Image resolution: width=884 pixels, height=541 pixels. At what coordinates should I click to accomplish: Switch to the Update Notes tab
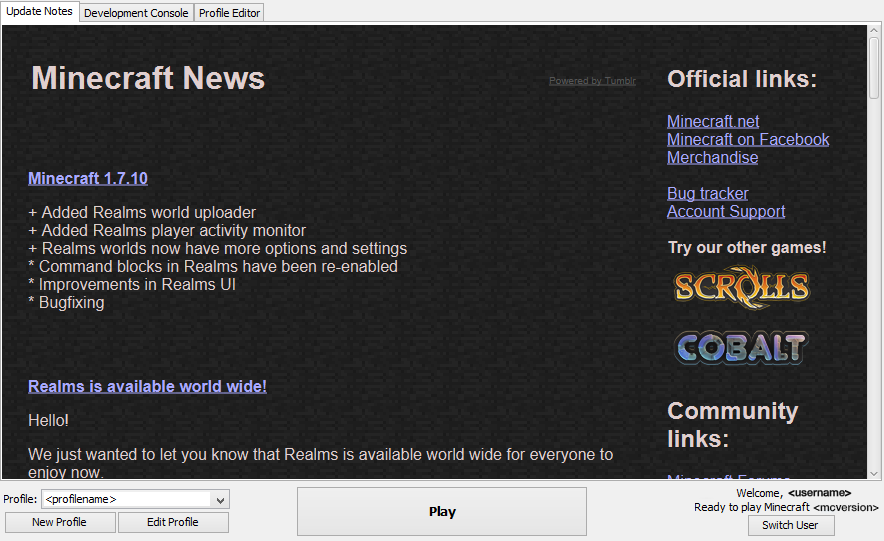(39, 11)
